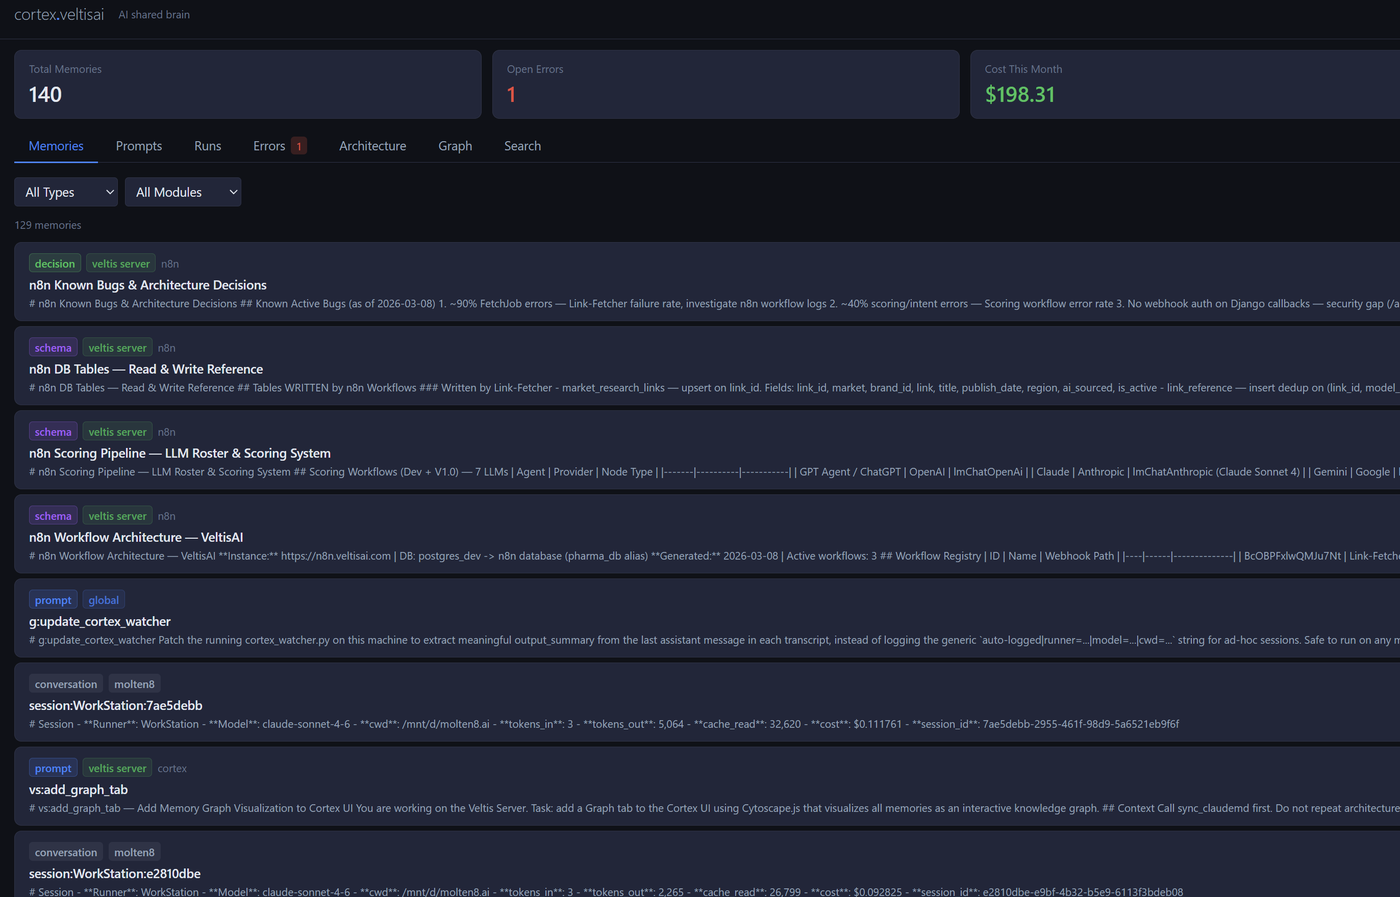Click the green decision tag
1400x897 pixels.
[x=55, y=264]
